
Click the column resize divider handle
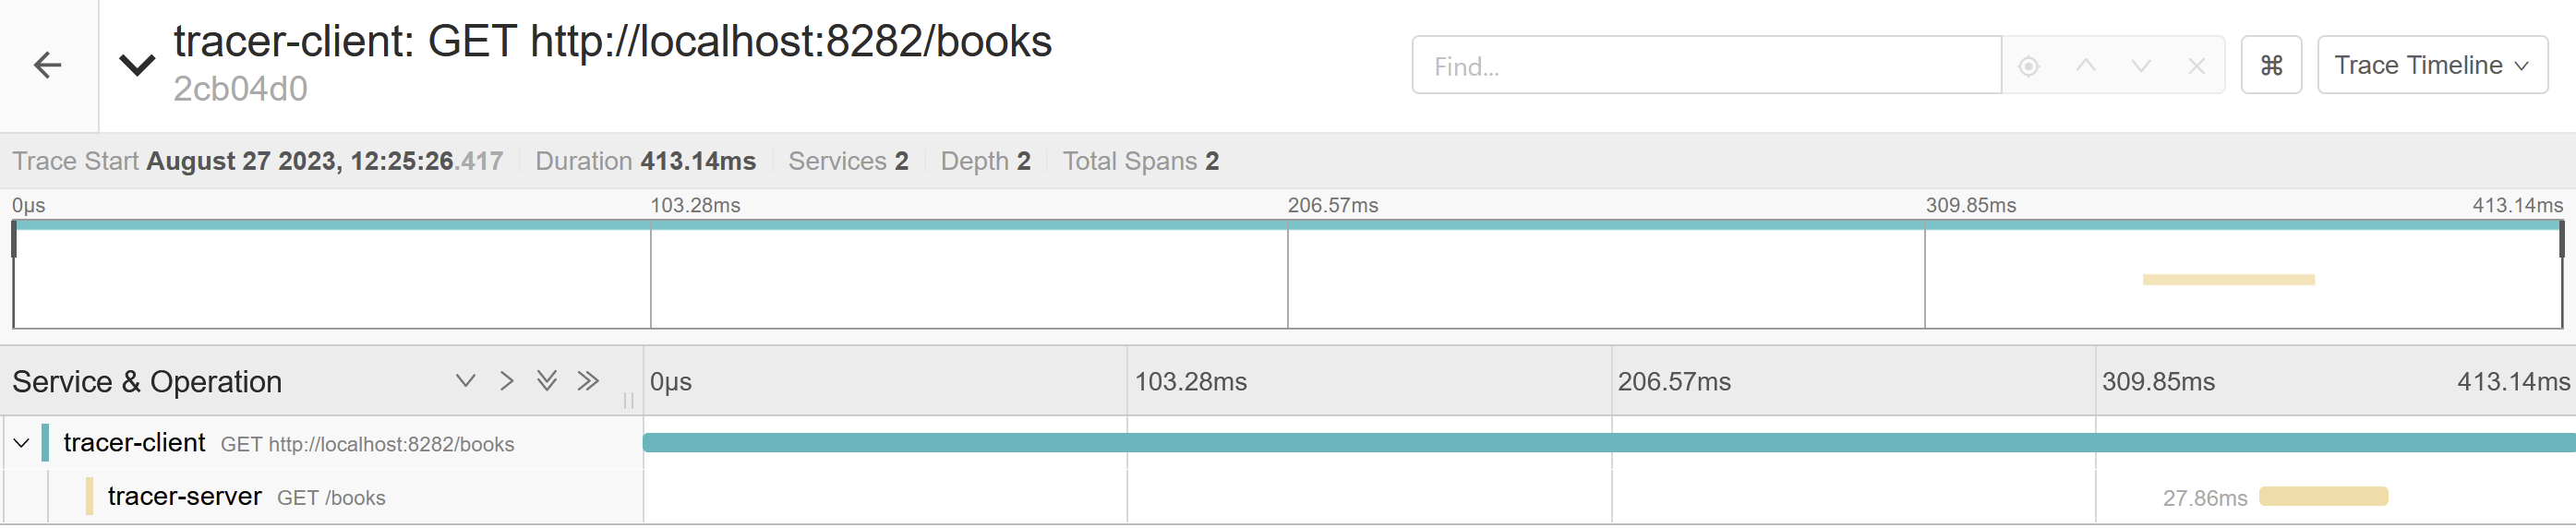coord(628,400)
